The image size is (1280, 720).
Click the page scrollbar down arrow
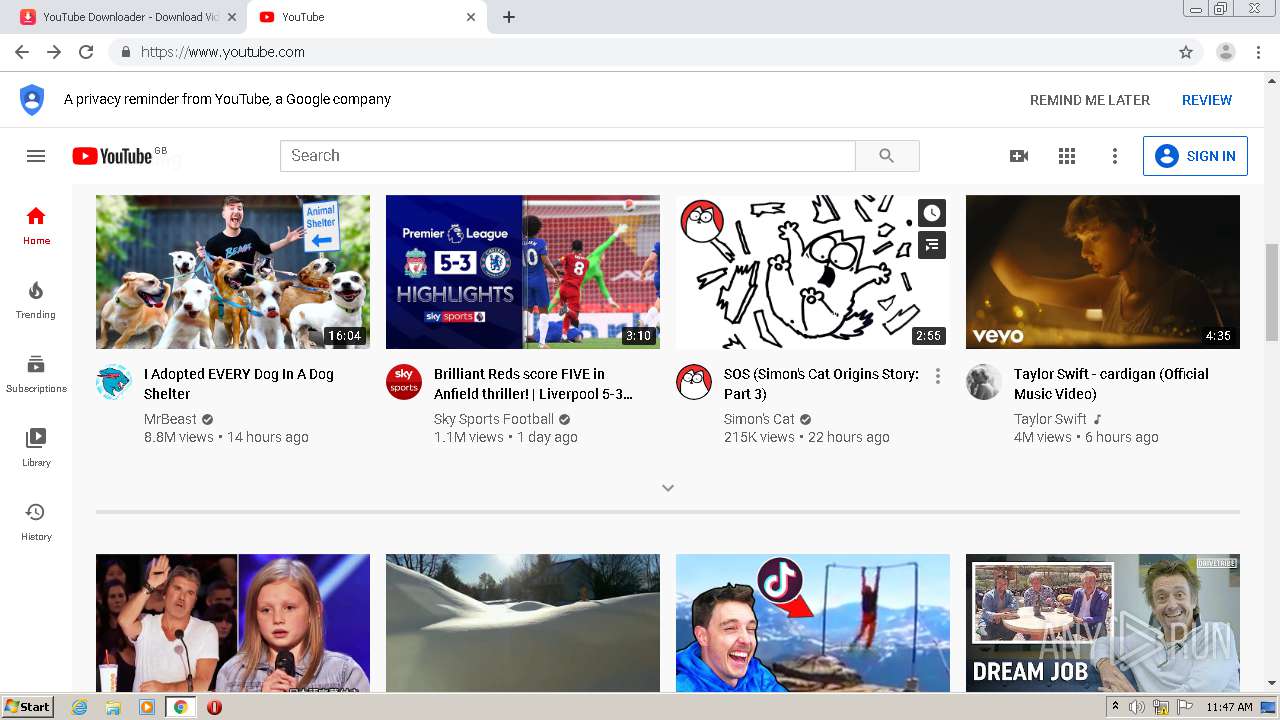click(x=1272, y=684)
